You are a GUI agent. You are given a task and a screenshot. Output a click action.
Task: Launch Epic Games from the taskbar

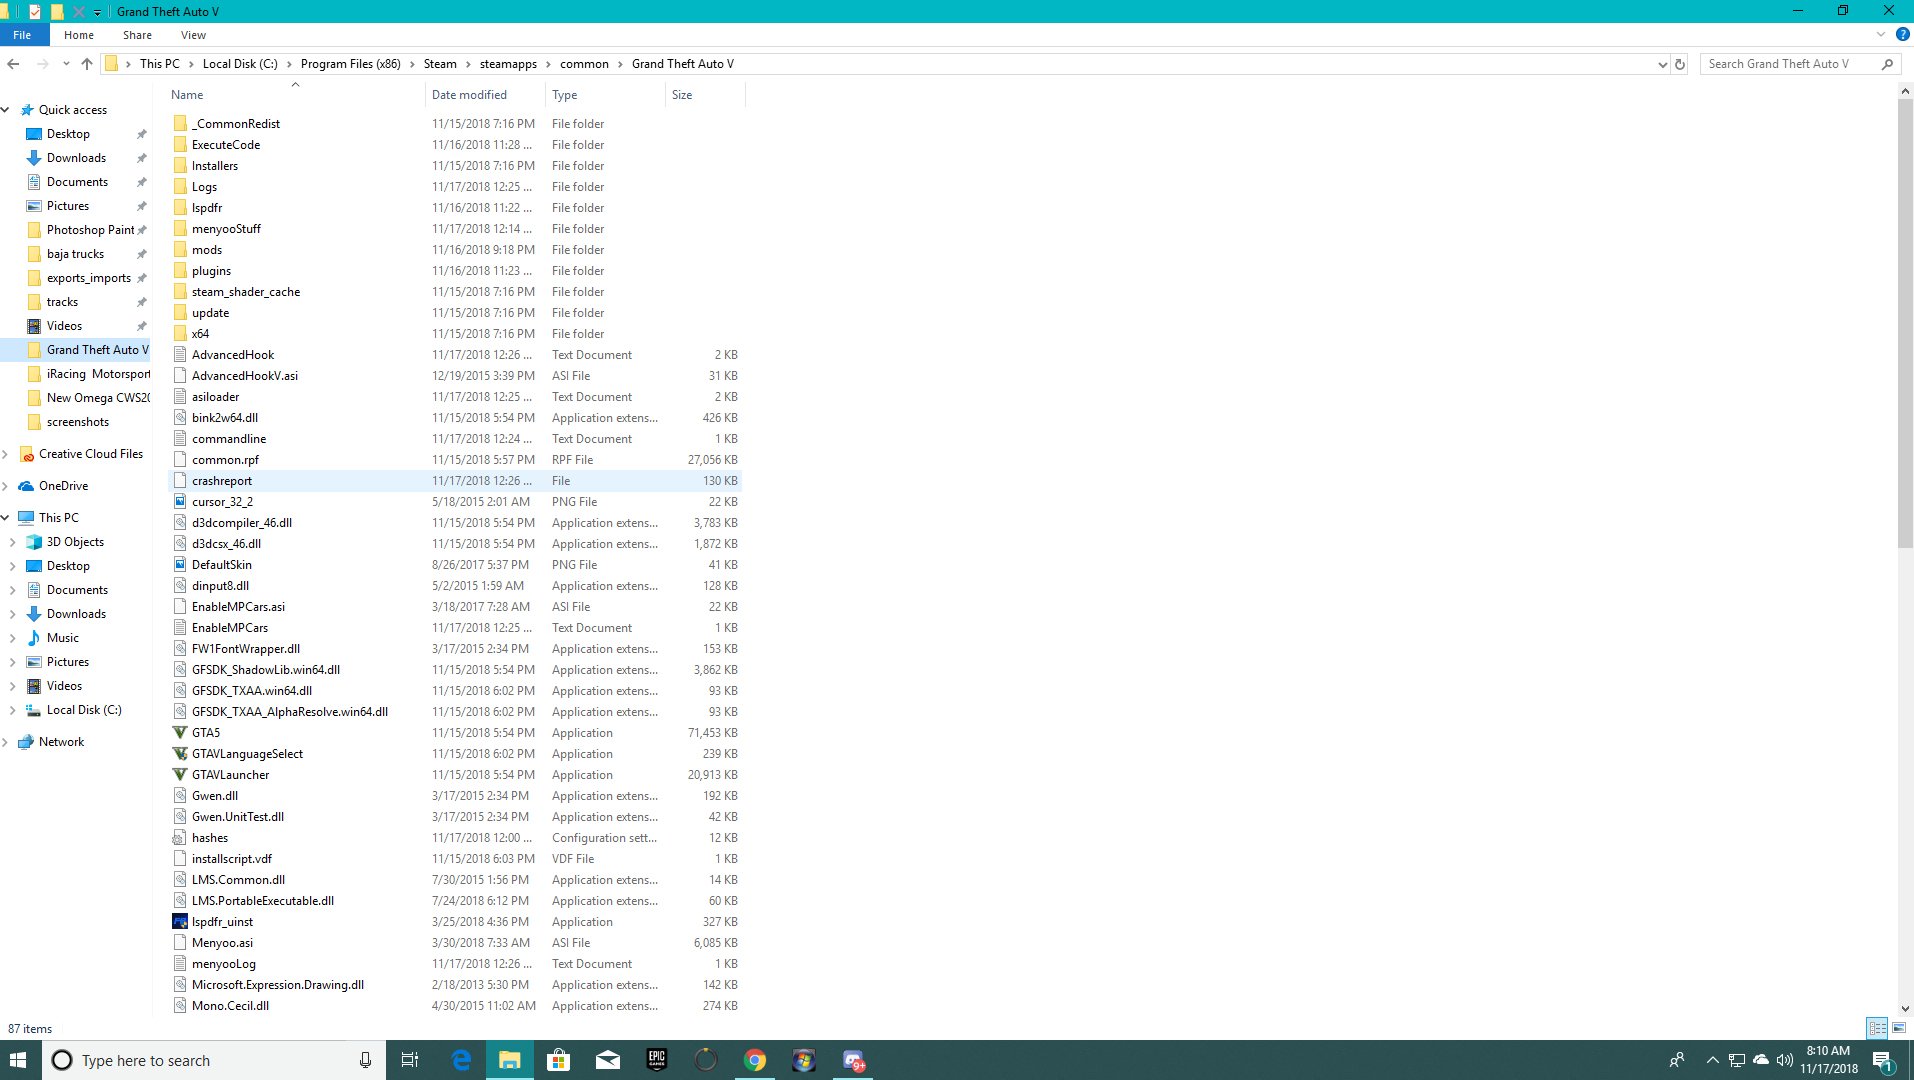click(657, 1060)
